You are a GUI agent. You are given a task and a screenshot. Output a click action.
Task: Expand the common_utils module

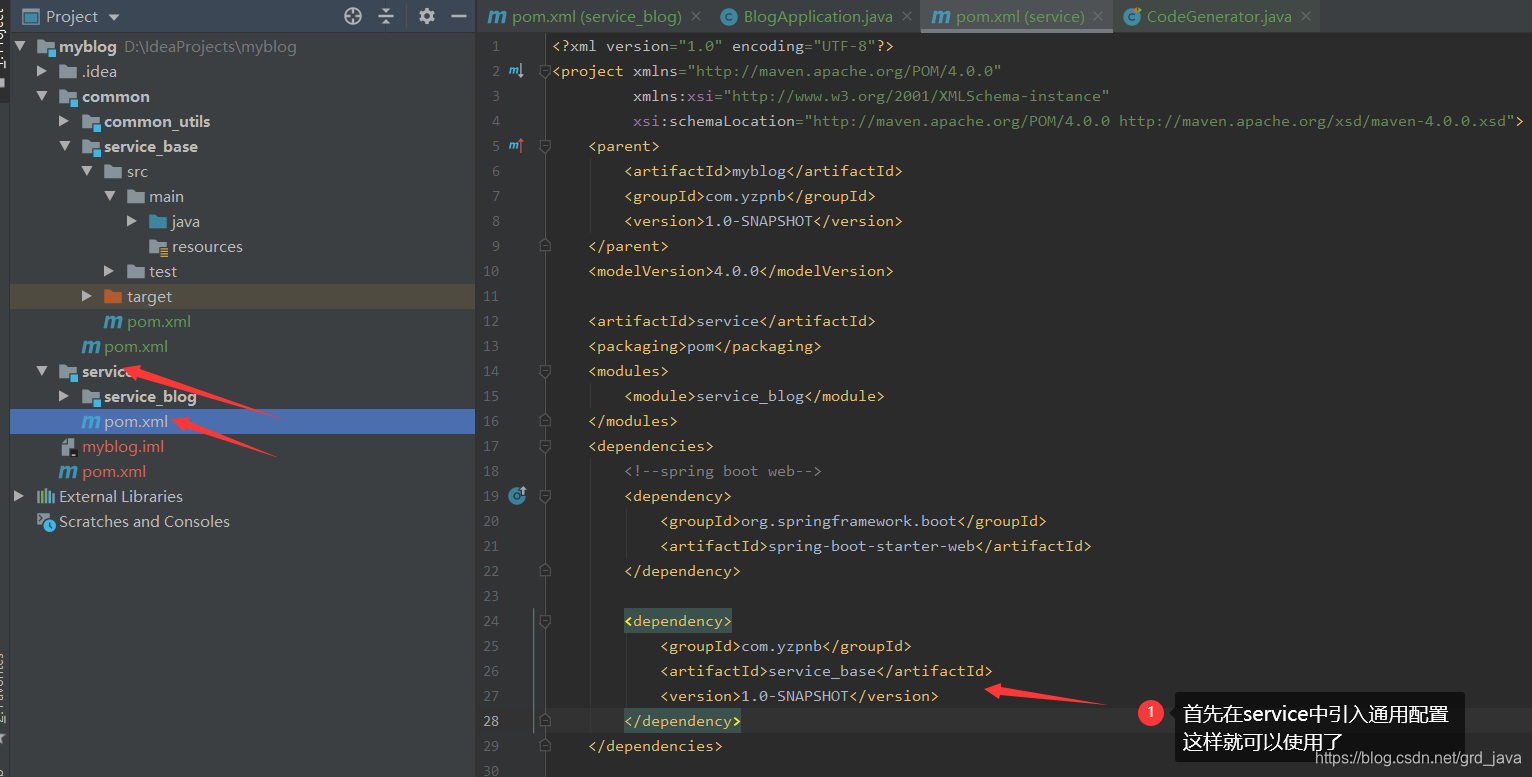coord(64,121)
